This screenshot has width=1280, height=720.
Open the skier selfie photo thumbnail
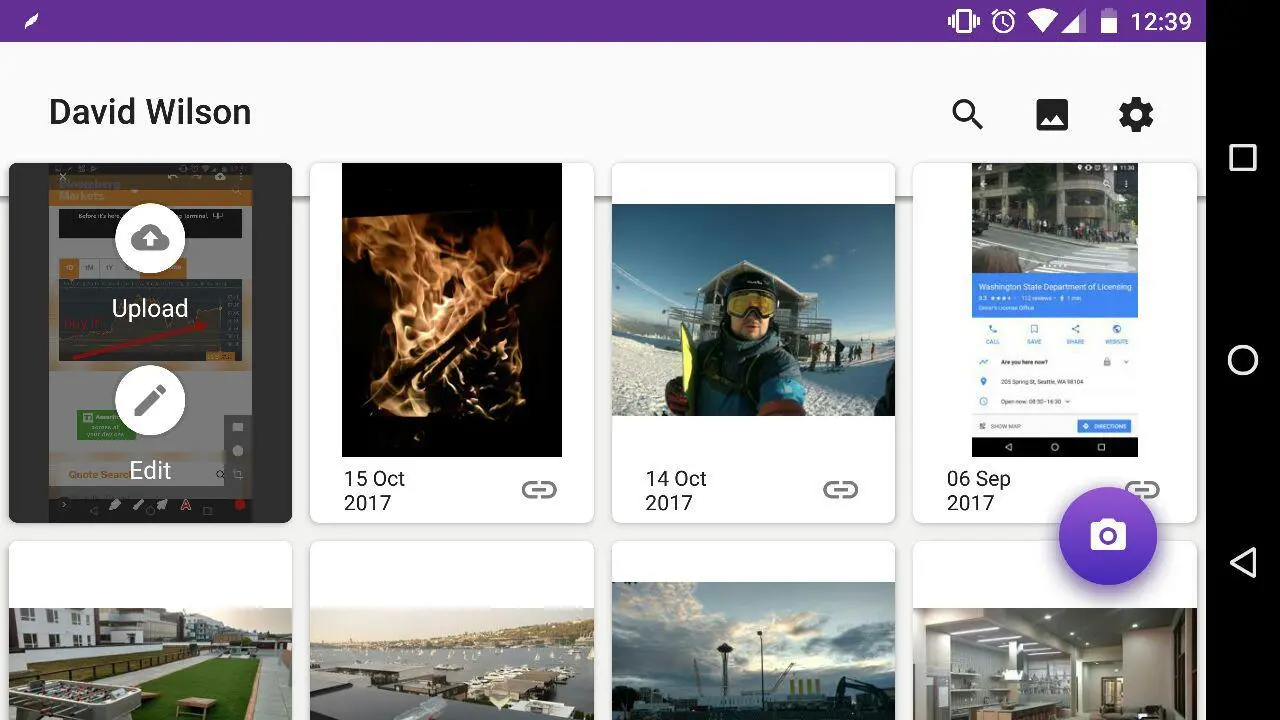point(753,310)
